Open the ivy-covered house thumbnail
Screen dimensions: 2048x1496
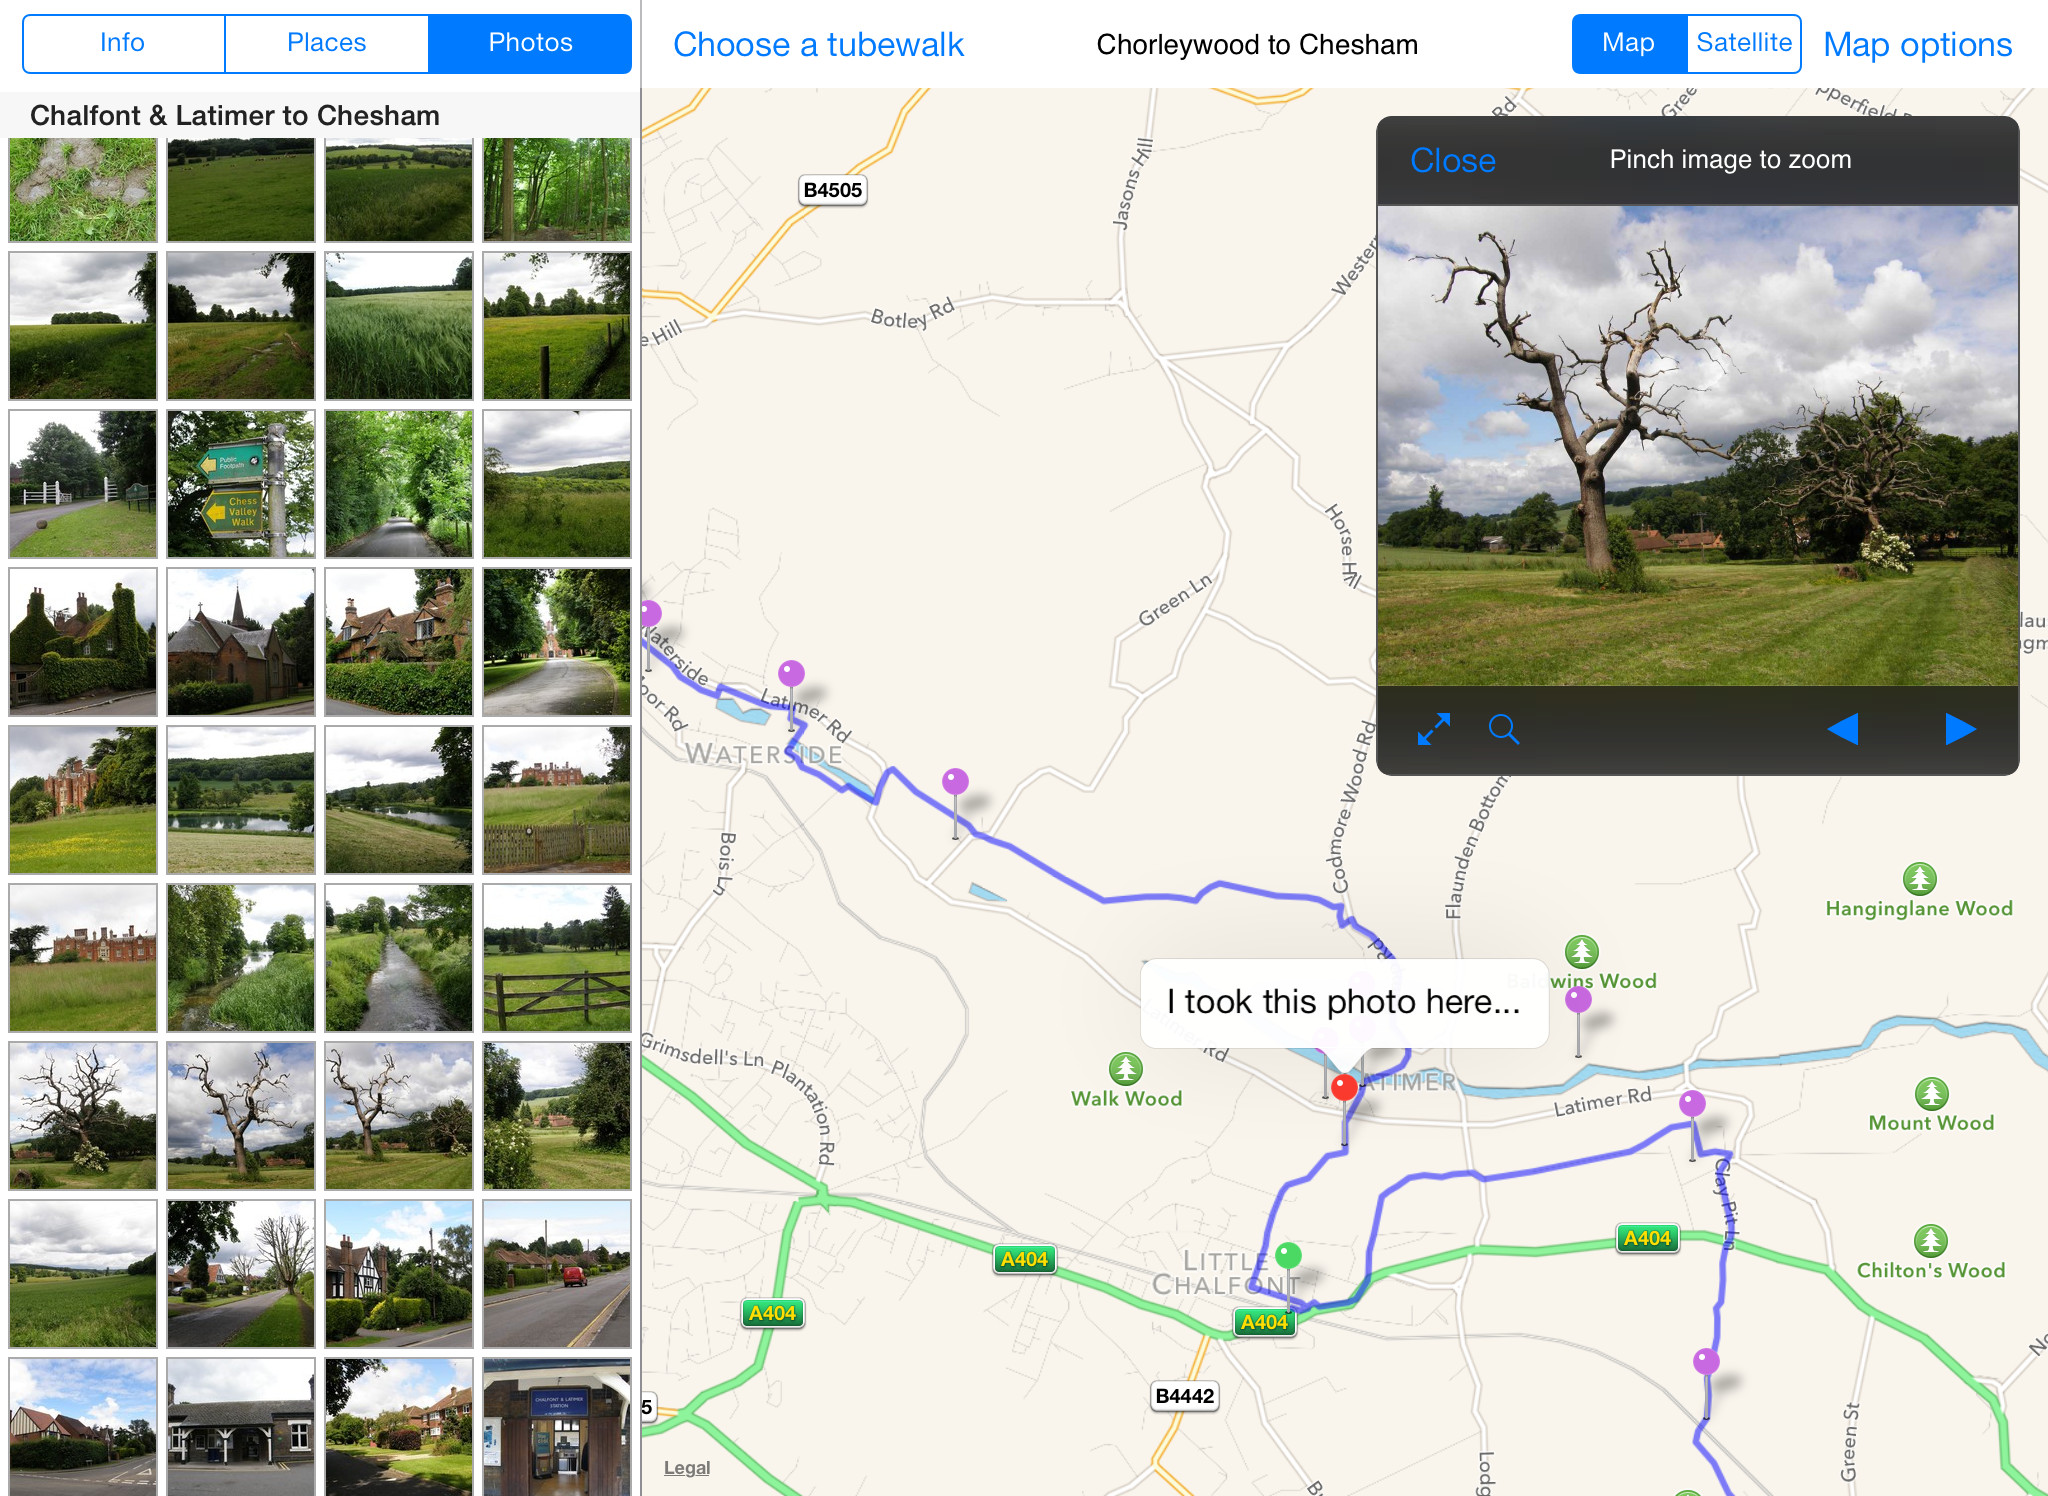83,642
